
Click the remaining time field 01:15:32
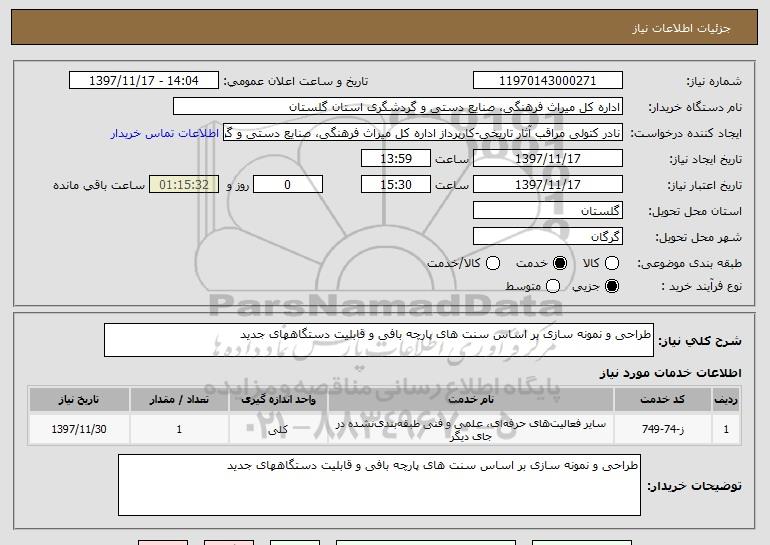pyautogui.click(x=184, y=185)
